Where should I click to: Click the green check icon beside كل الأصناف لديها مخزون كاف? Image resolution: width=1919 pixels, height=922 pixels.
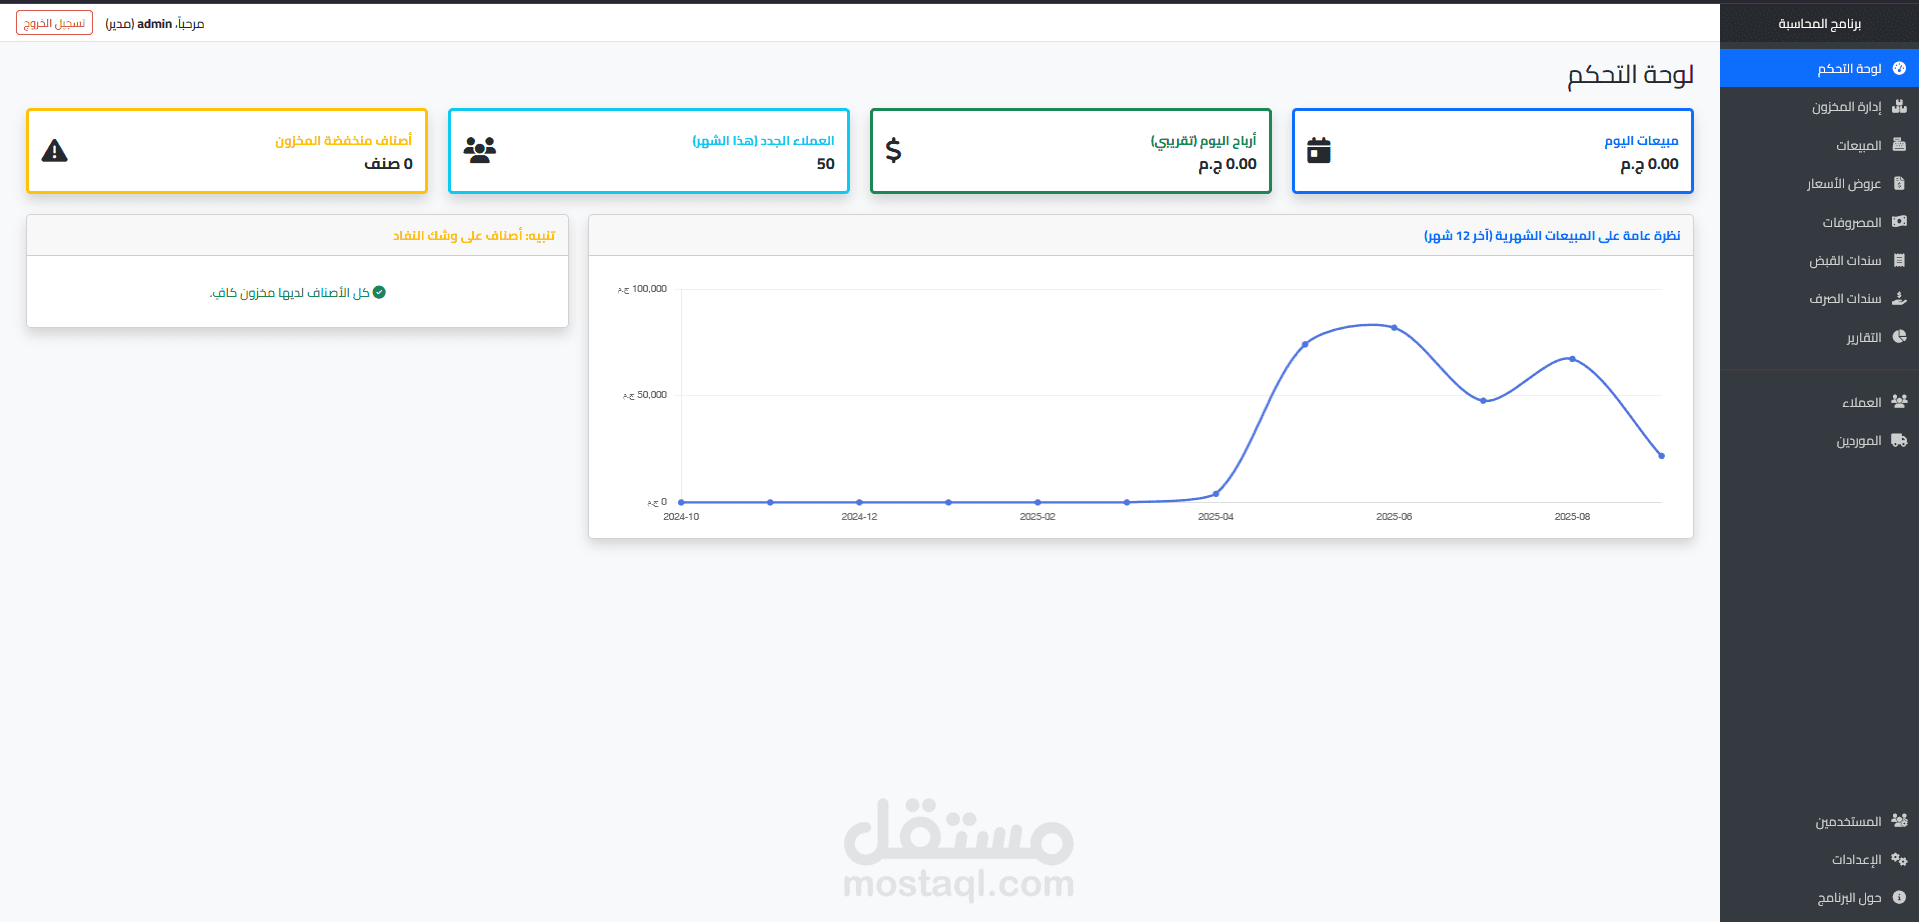(380, 292)
